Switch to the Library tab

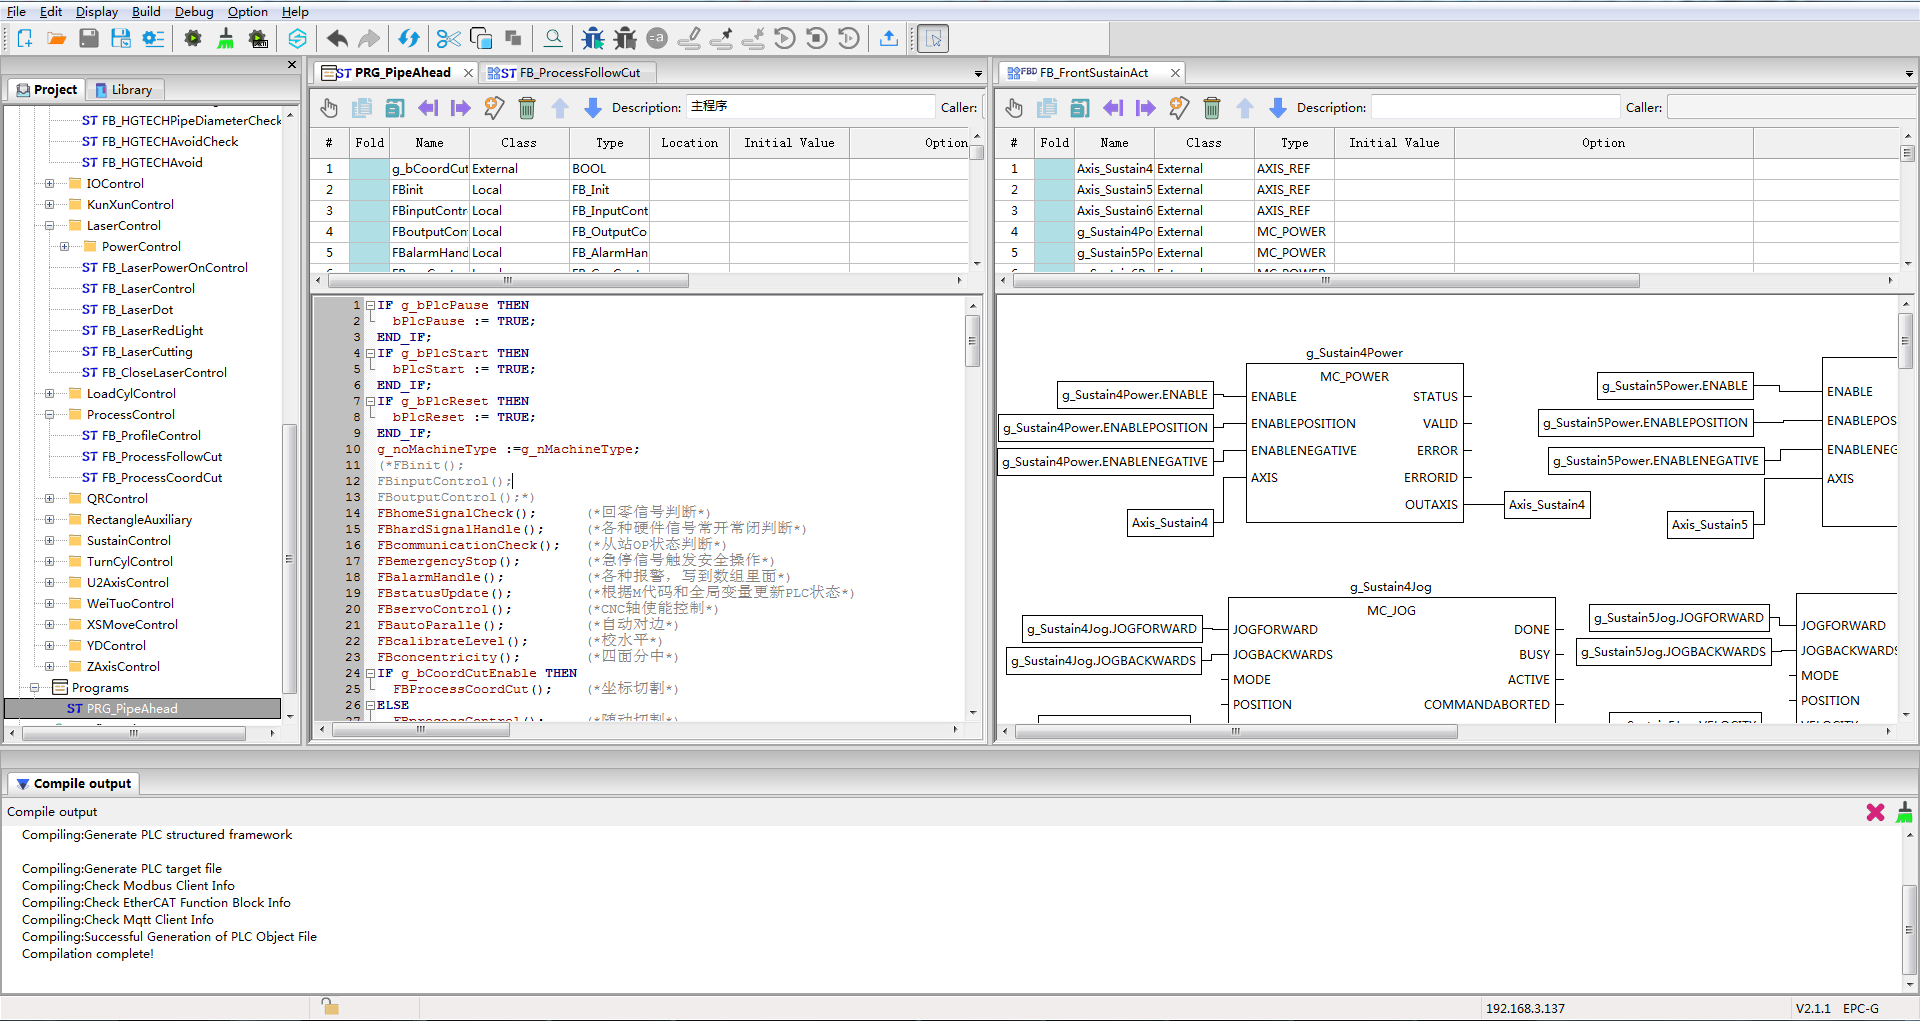124,90
